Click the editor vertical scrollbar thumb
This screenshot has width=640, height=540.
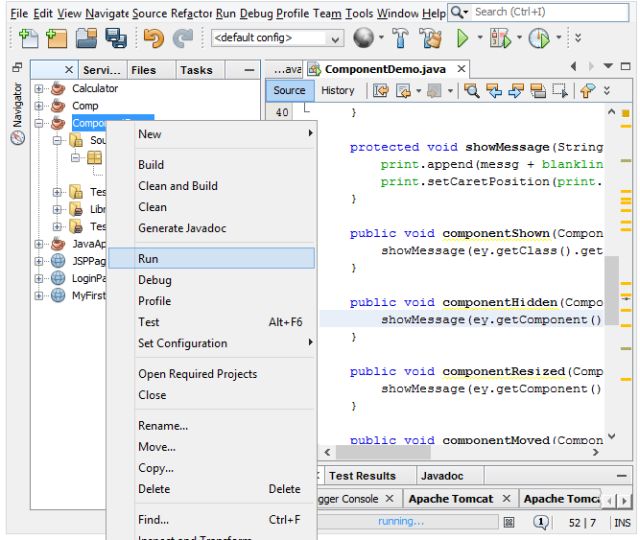[x=611, y=290]
